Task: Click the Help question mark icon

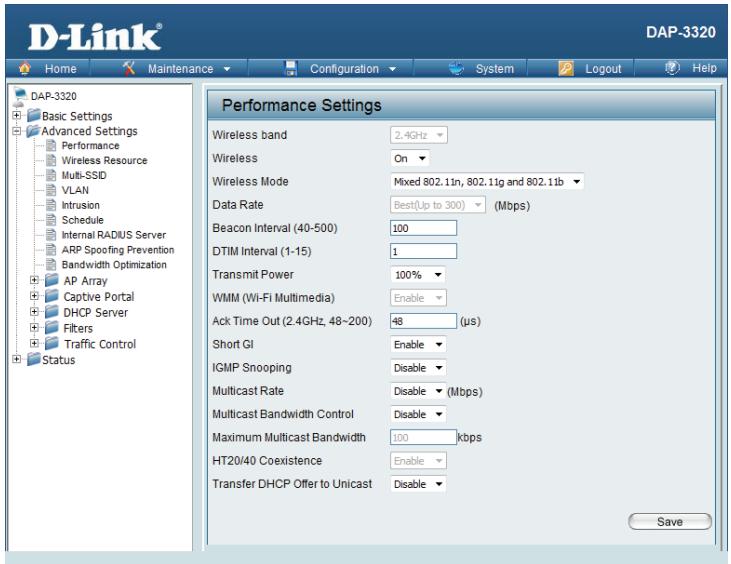Action: (672, 68)
